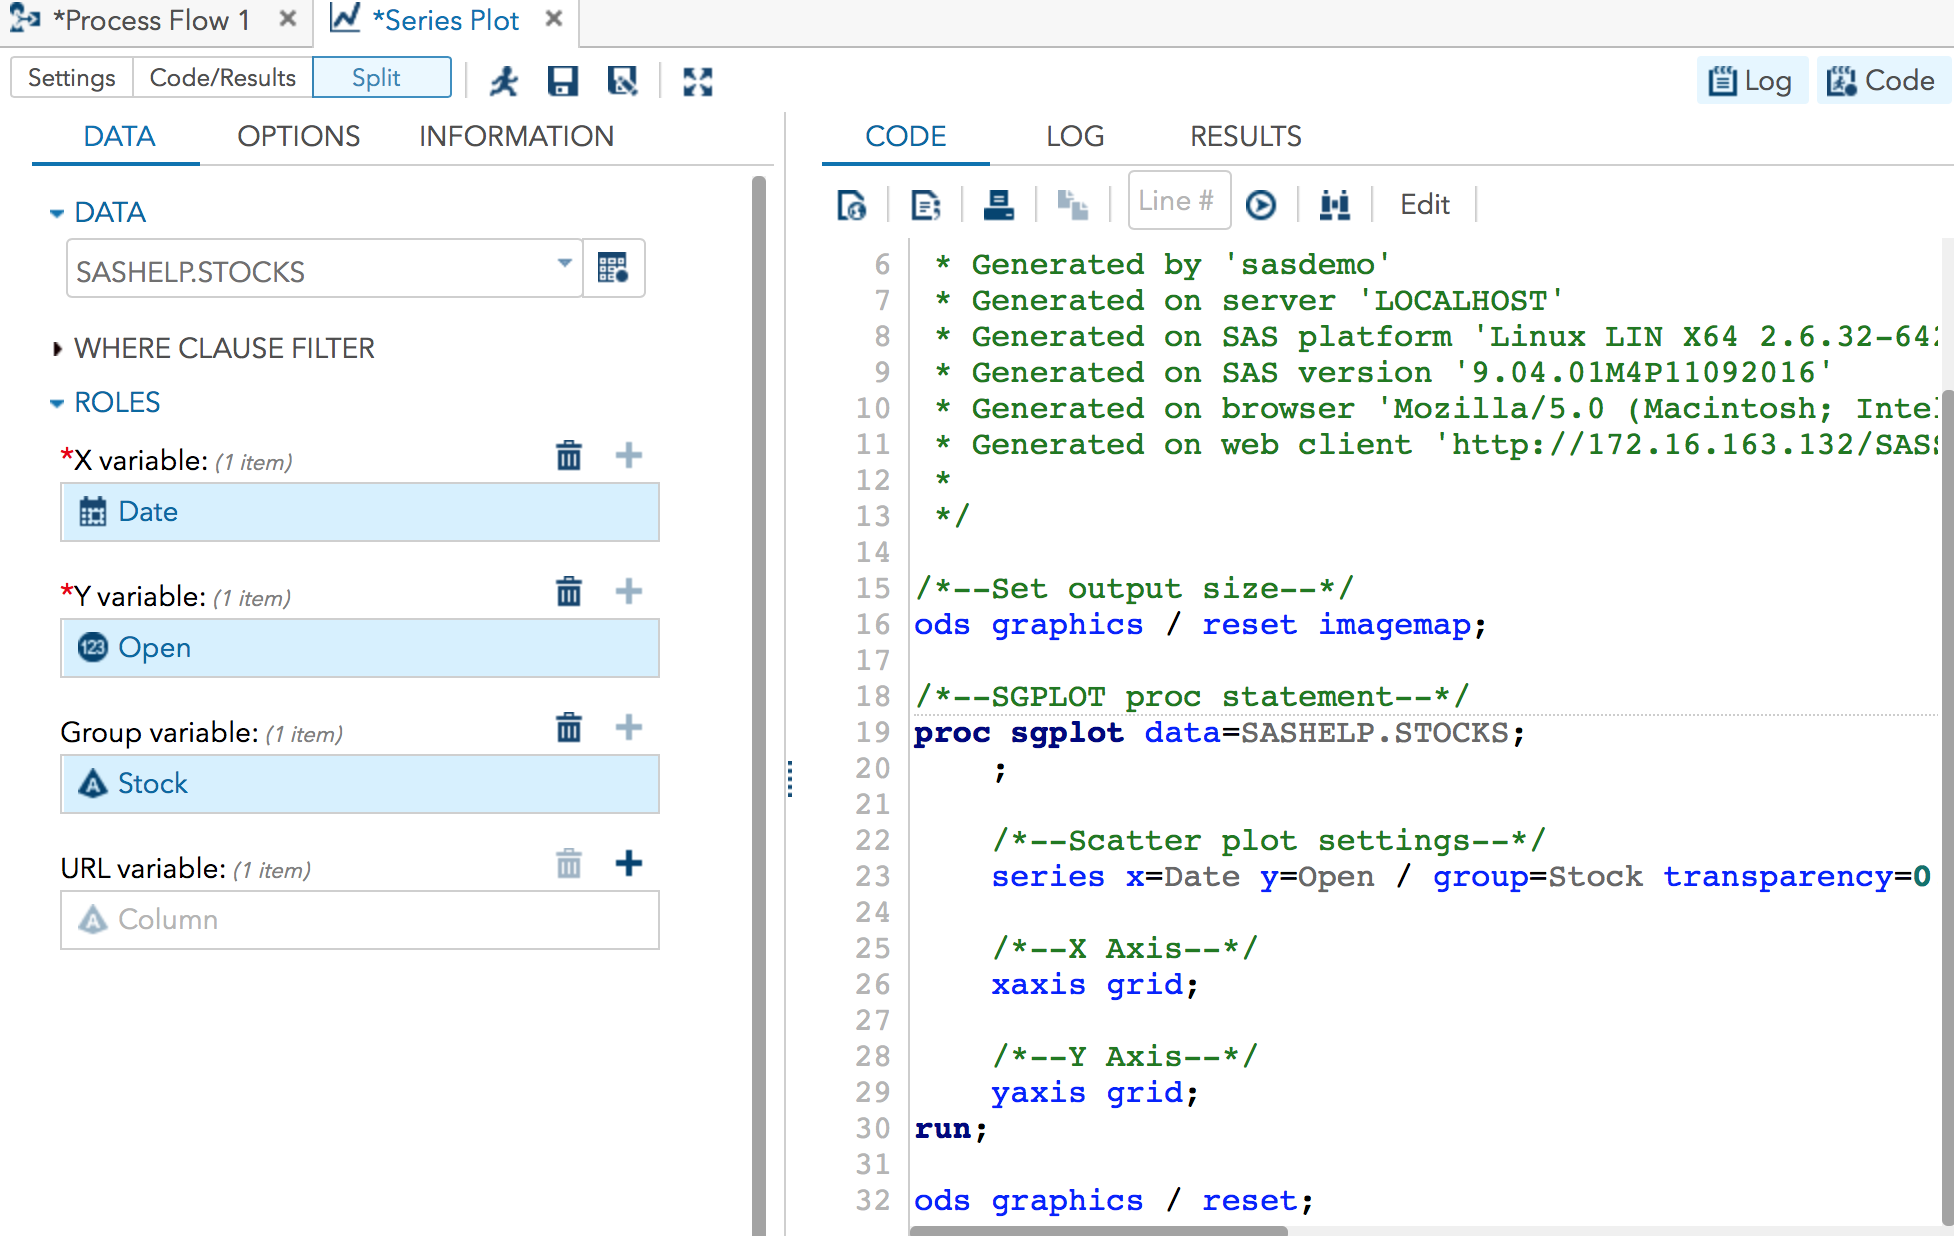Toggle Line # display in the editor

pyautogui.click(x=1179, y=200)
